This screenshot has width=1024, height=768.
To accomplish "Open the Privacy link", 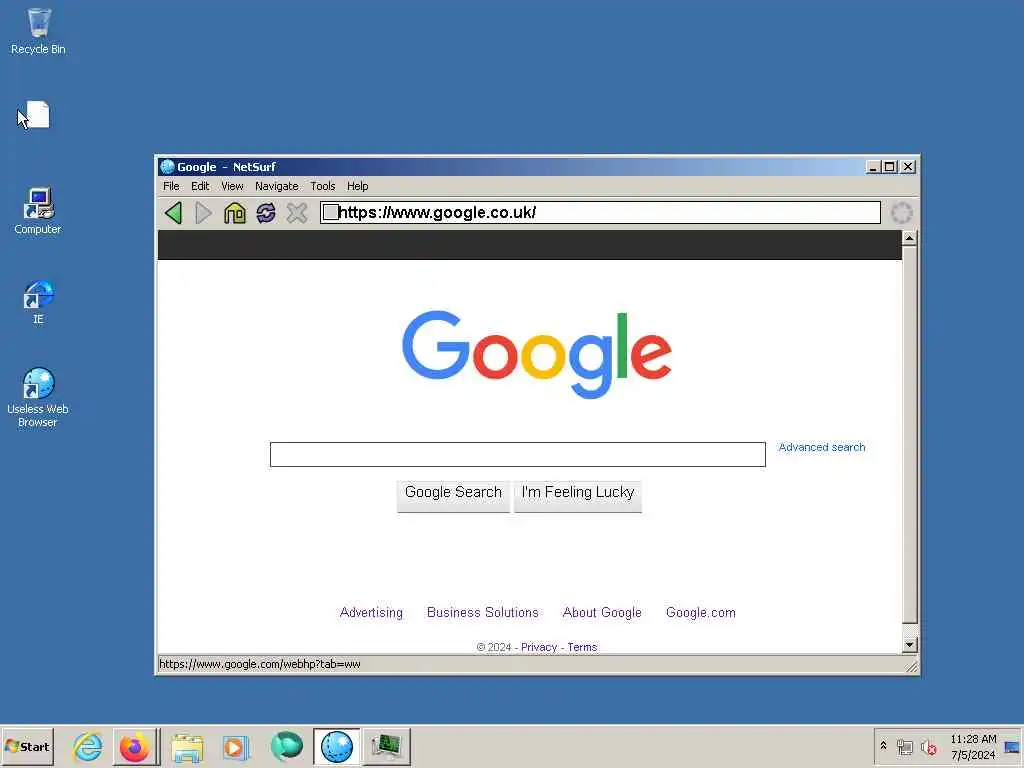I will point(539,647).
